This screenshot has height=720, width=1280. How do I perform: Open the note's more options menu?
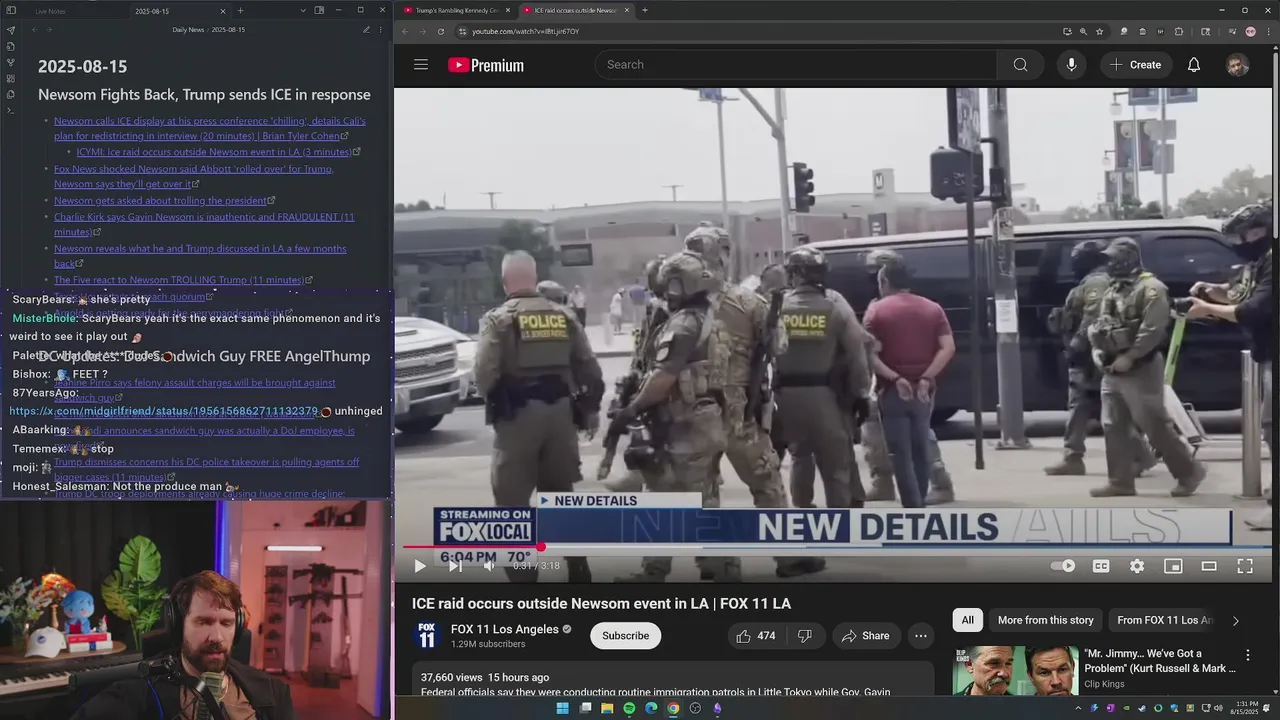381,30
